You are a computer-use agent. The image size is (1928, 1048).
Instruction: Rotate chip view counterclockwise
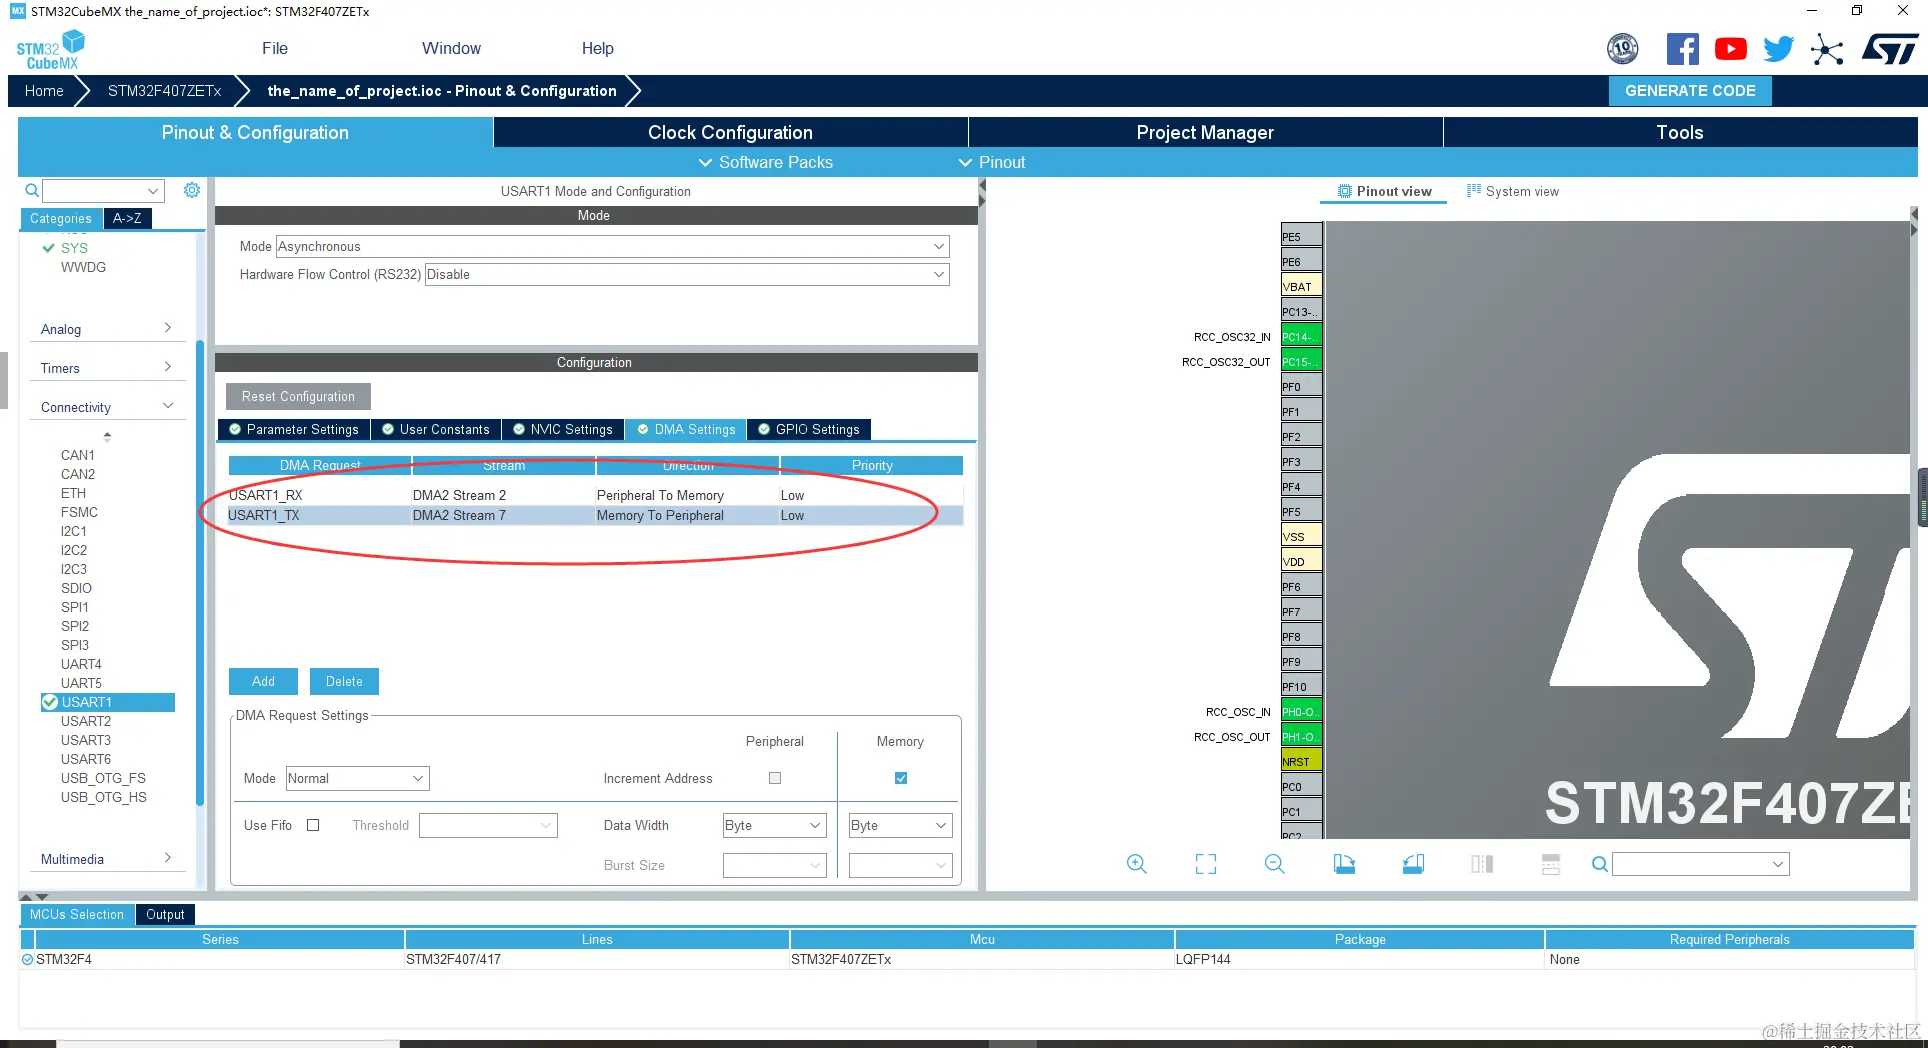pyautogui.click(x=1413, y=864)
